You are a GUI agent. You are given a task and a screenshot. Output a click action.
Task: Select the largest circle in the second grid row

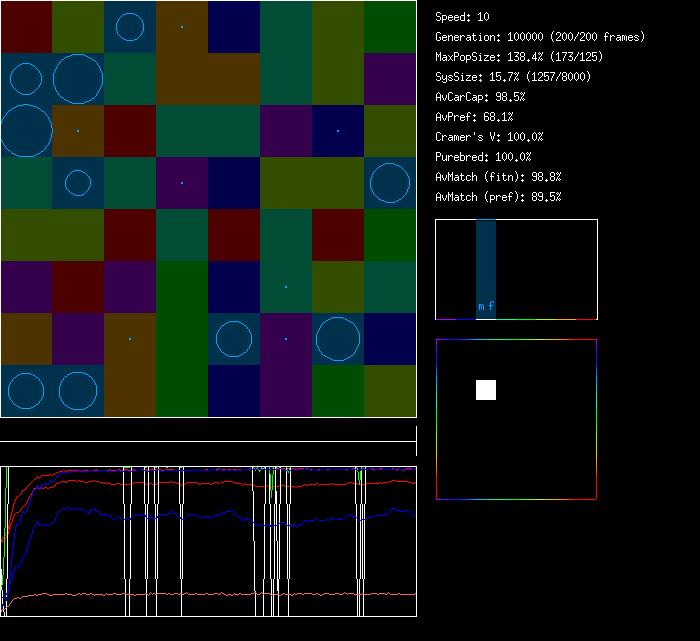(x=78, y=79)
